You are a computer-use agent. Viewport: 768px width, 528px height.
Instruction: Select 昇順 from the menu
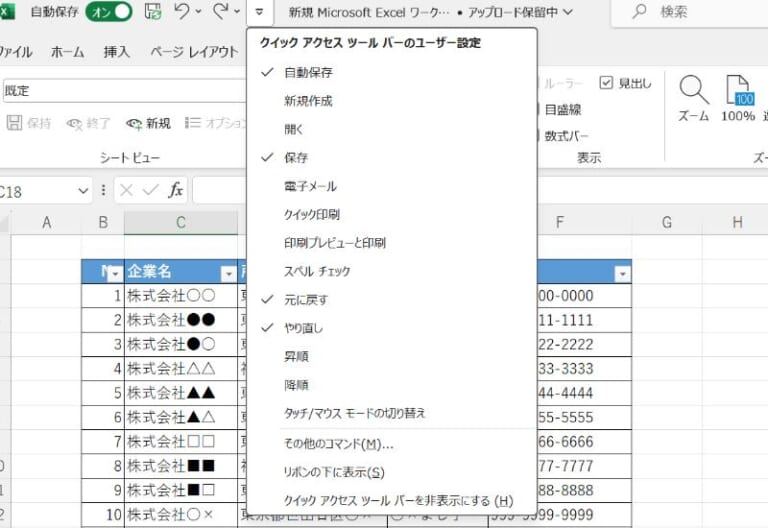pos(392,357)
